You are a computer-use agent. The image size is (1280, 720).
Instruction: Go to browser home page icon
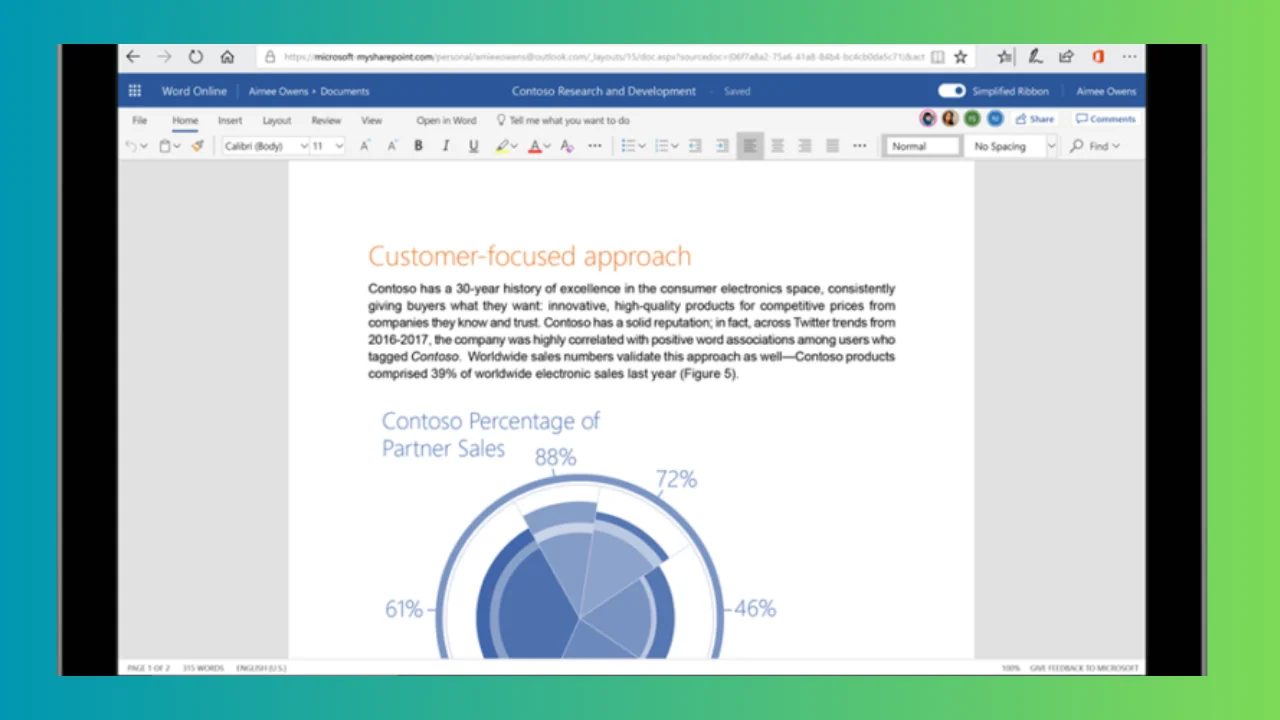click(x=227, y=57)
